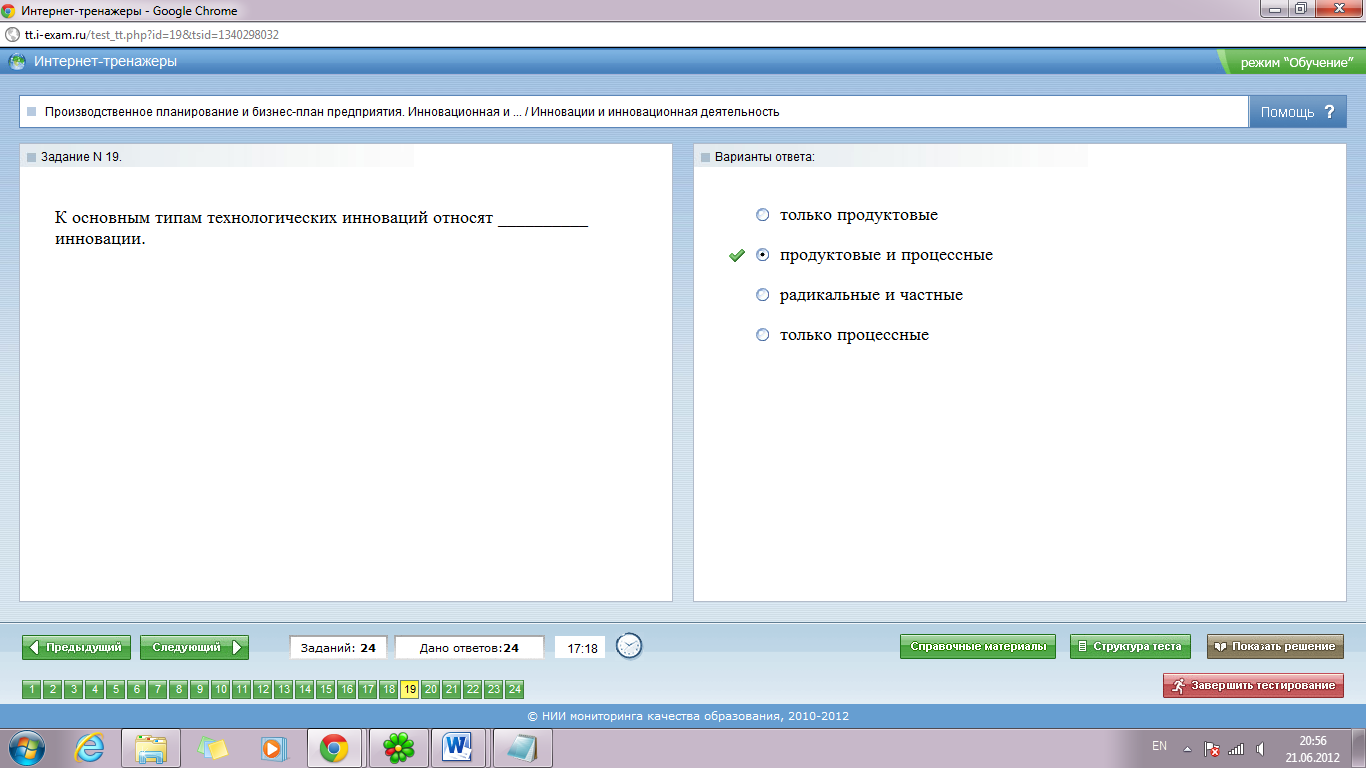Launch Internet Explorer from the taskbar
The height and width of the screenshot is (768, 1366).
tap(90, 747)
